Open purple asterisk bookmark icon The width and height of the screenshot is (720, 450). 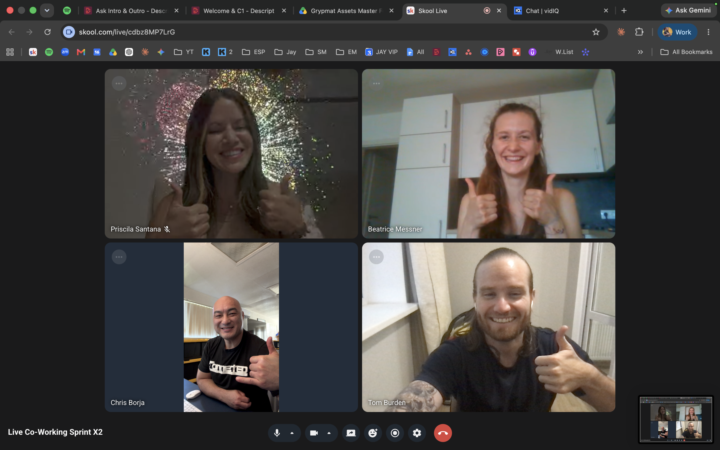coord(585,52)
